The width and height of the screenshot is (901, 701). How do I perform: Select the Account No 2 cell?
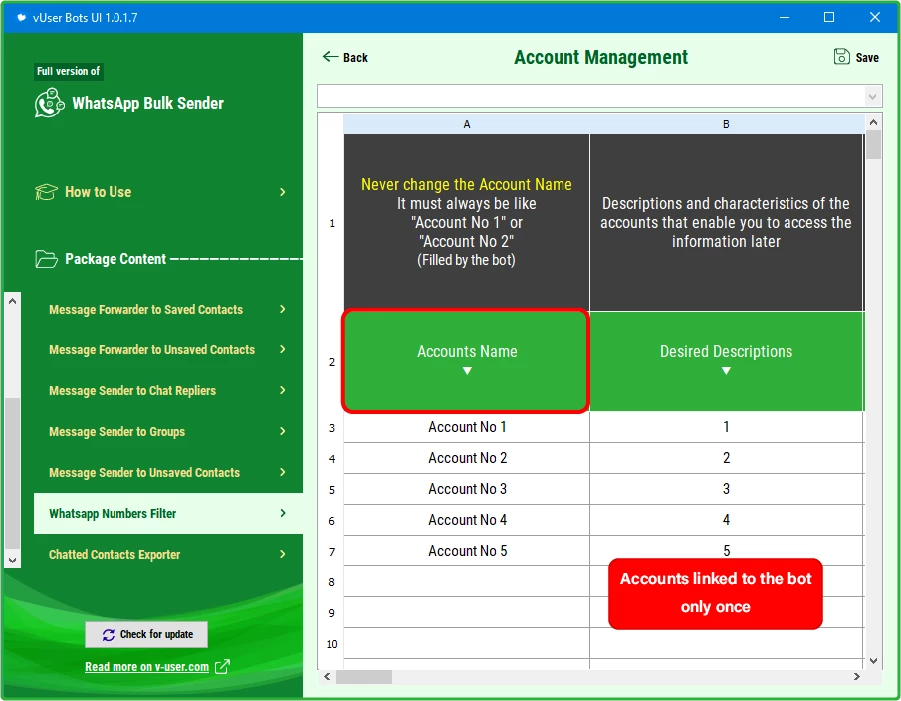coord(467,458)
